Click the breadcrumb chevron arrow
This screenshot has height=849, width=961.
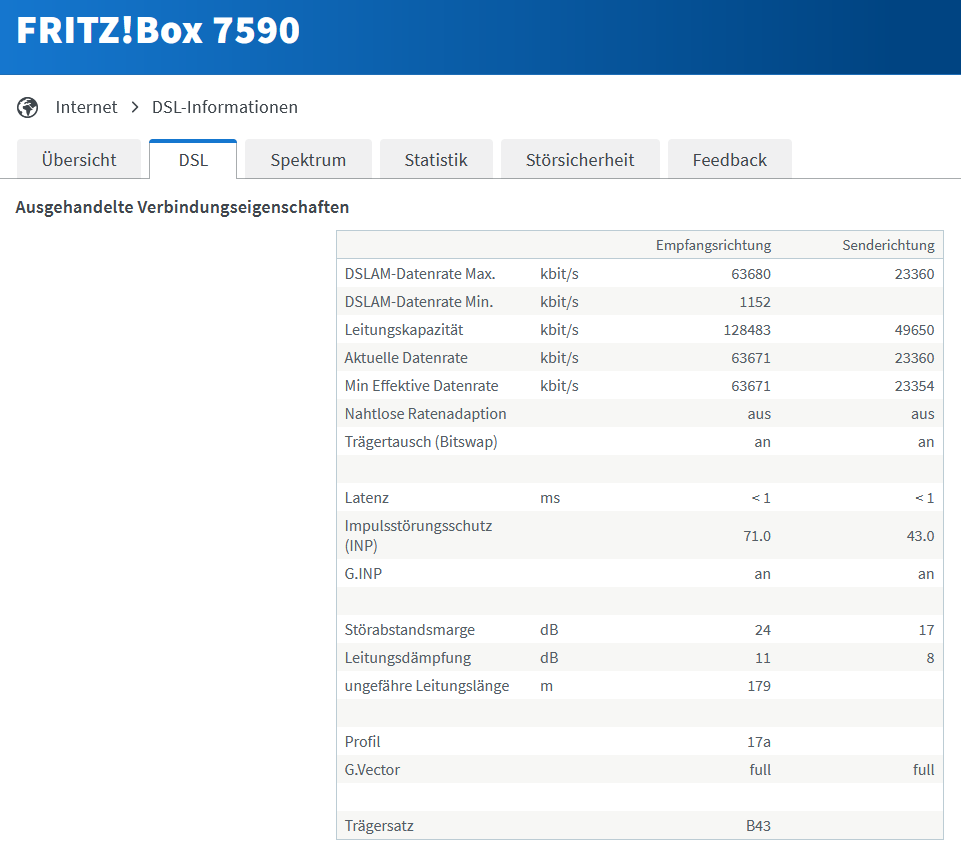[135, 107]
